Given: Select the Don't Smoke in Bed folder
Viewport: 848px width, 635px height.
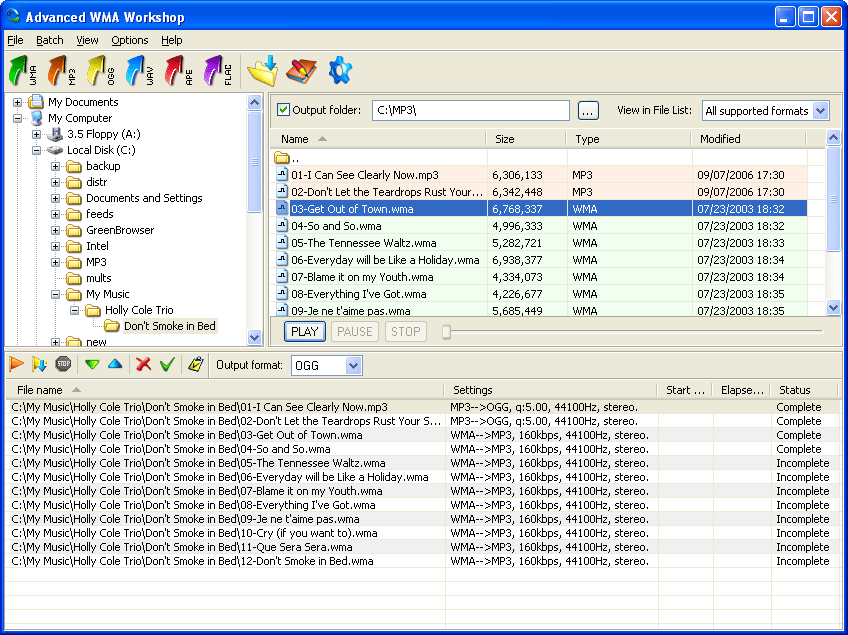Looking at the screenshot, I should click(169, 326).
